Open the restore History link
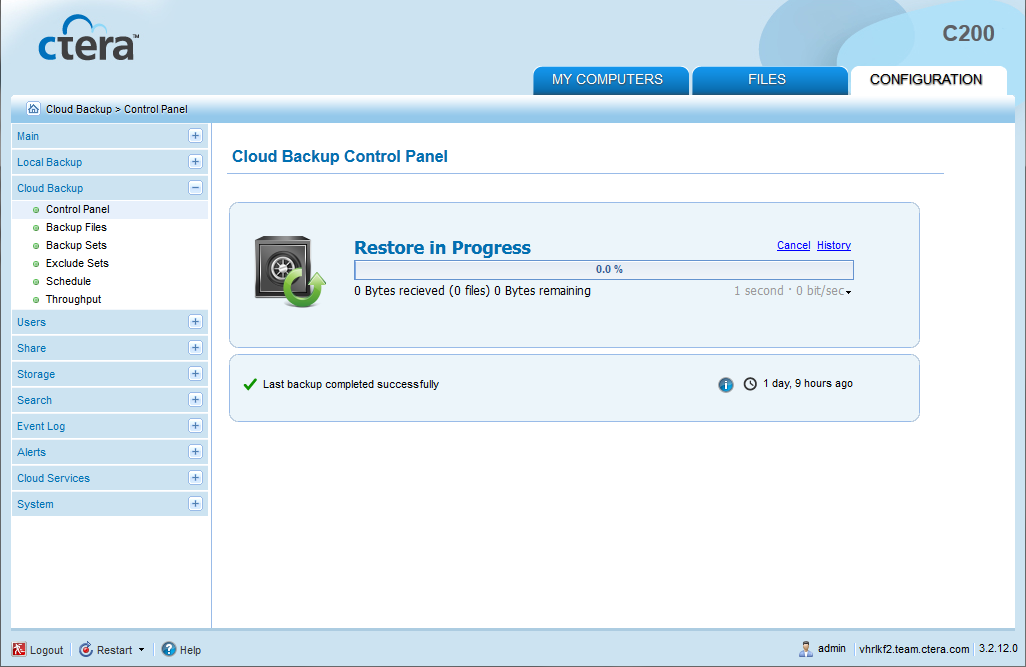 pos(834,245)
